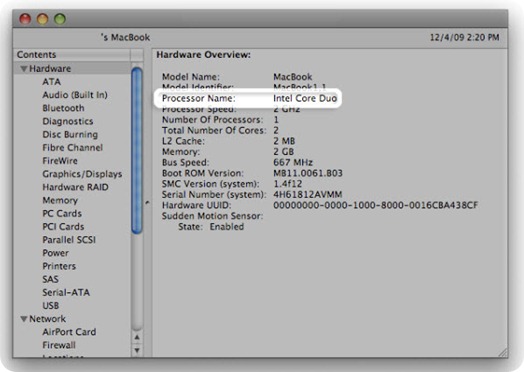The height and width of the screenshot is (372, 524).
Task: Click the Bus Speed value 667 MHz
Action: point(293,162)
